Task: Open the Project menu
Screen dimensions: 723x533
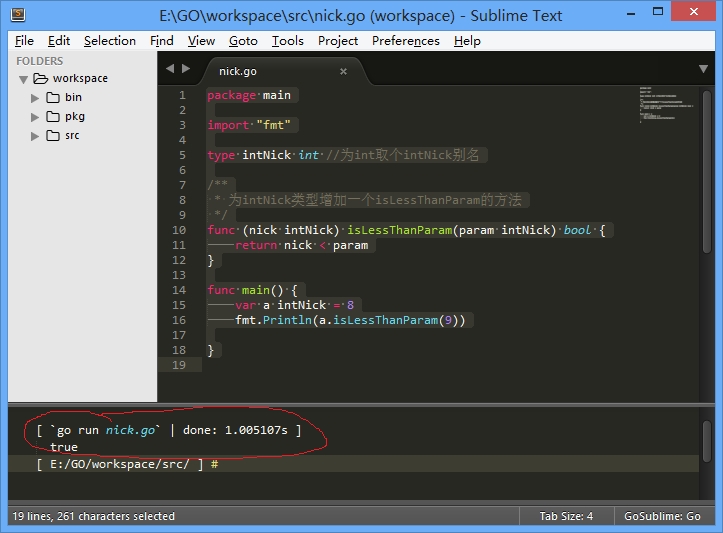Action: 338,41
